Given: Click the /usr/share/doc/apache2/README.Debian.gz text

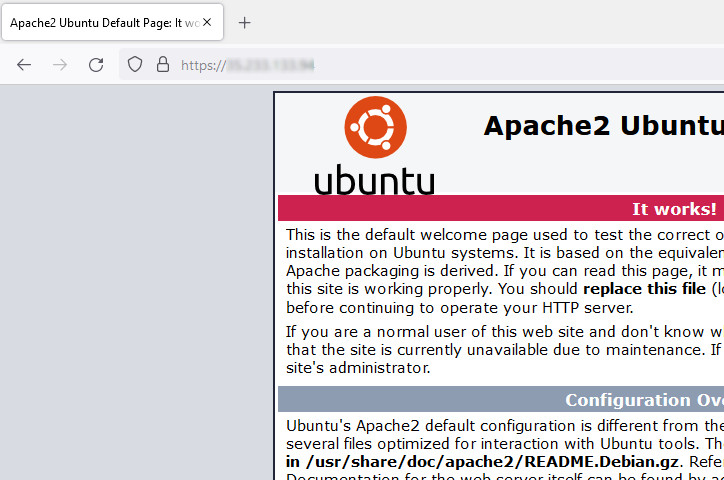Looking at the screenshot, I should coord(492,462).
